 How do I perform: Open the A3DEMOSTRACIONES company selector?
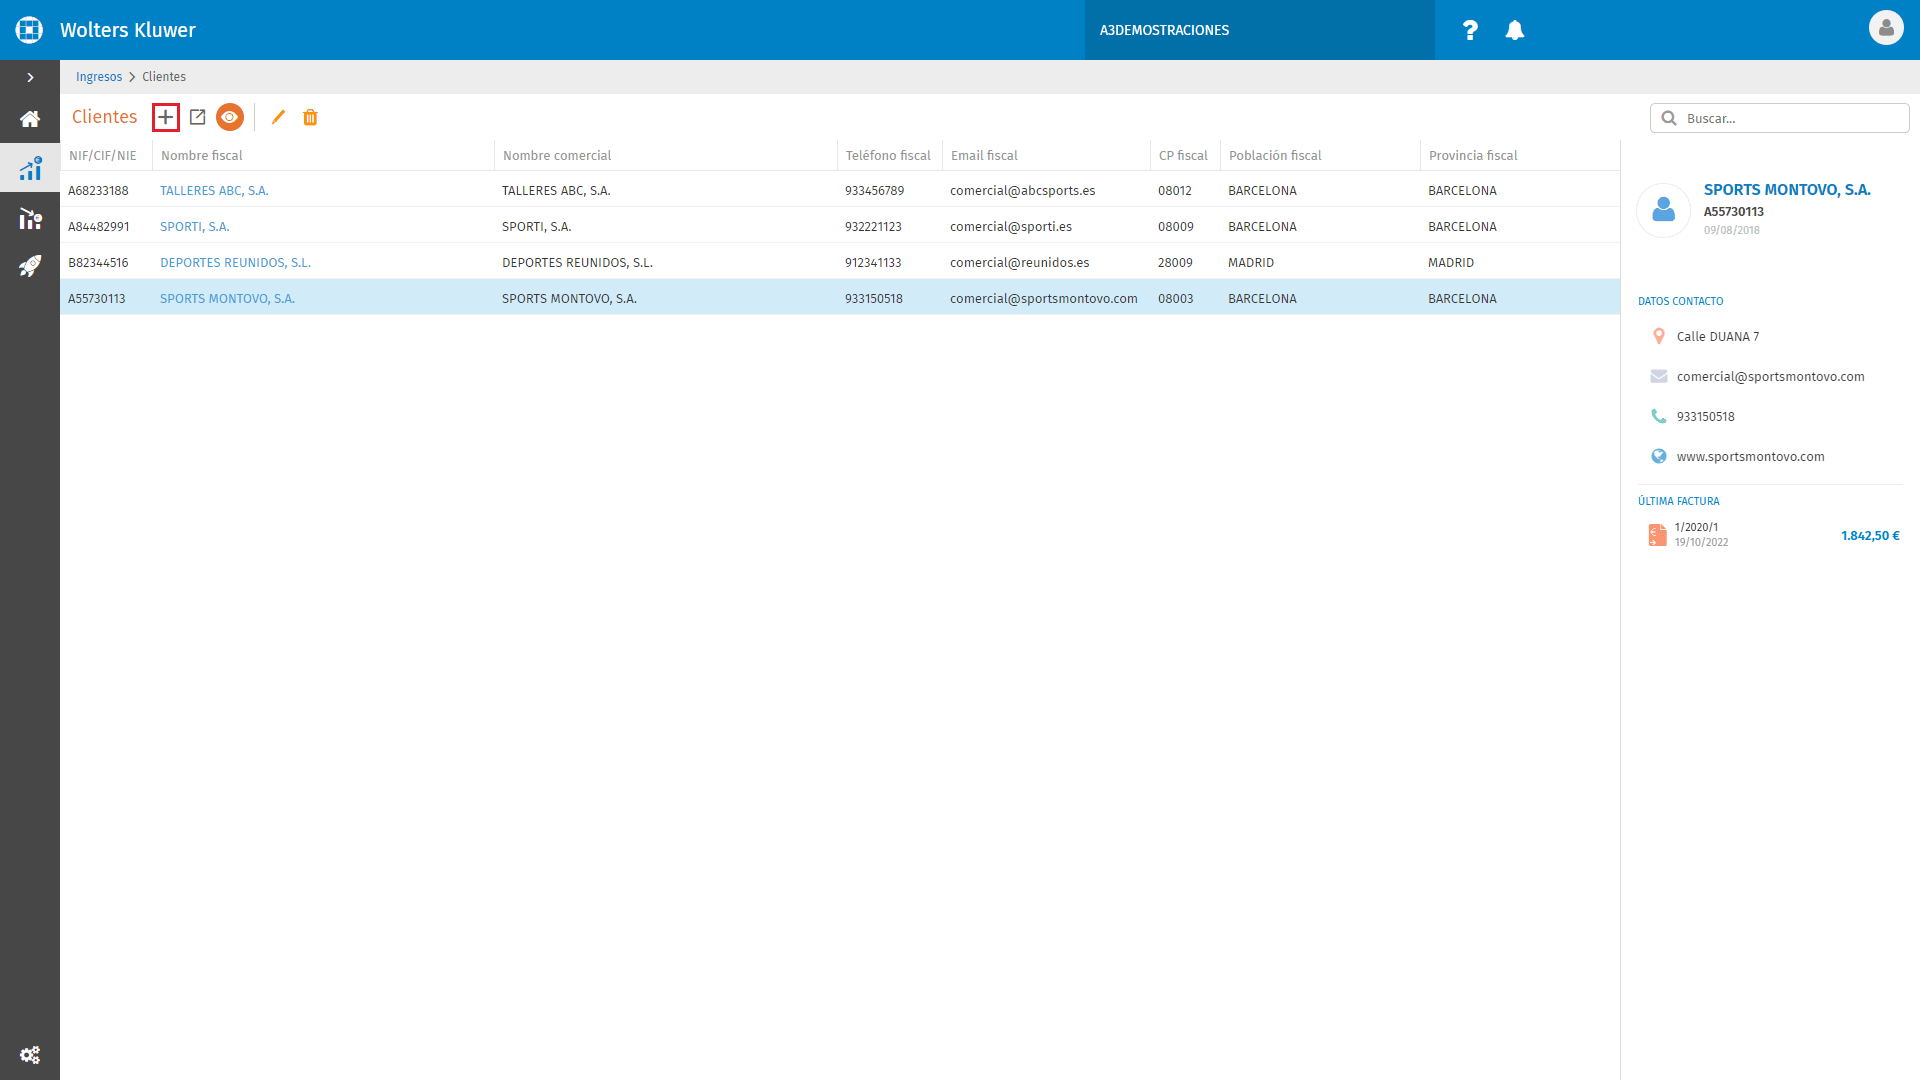[1260, 30]
